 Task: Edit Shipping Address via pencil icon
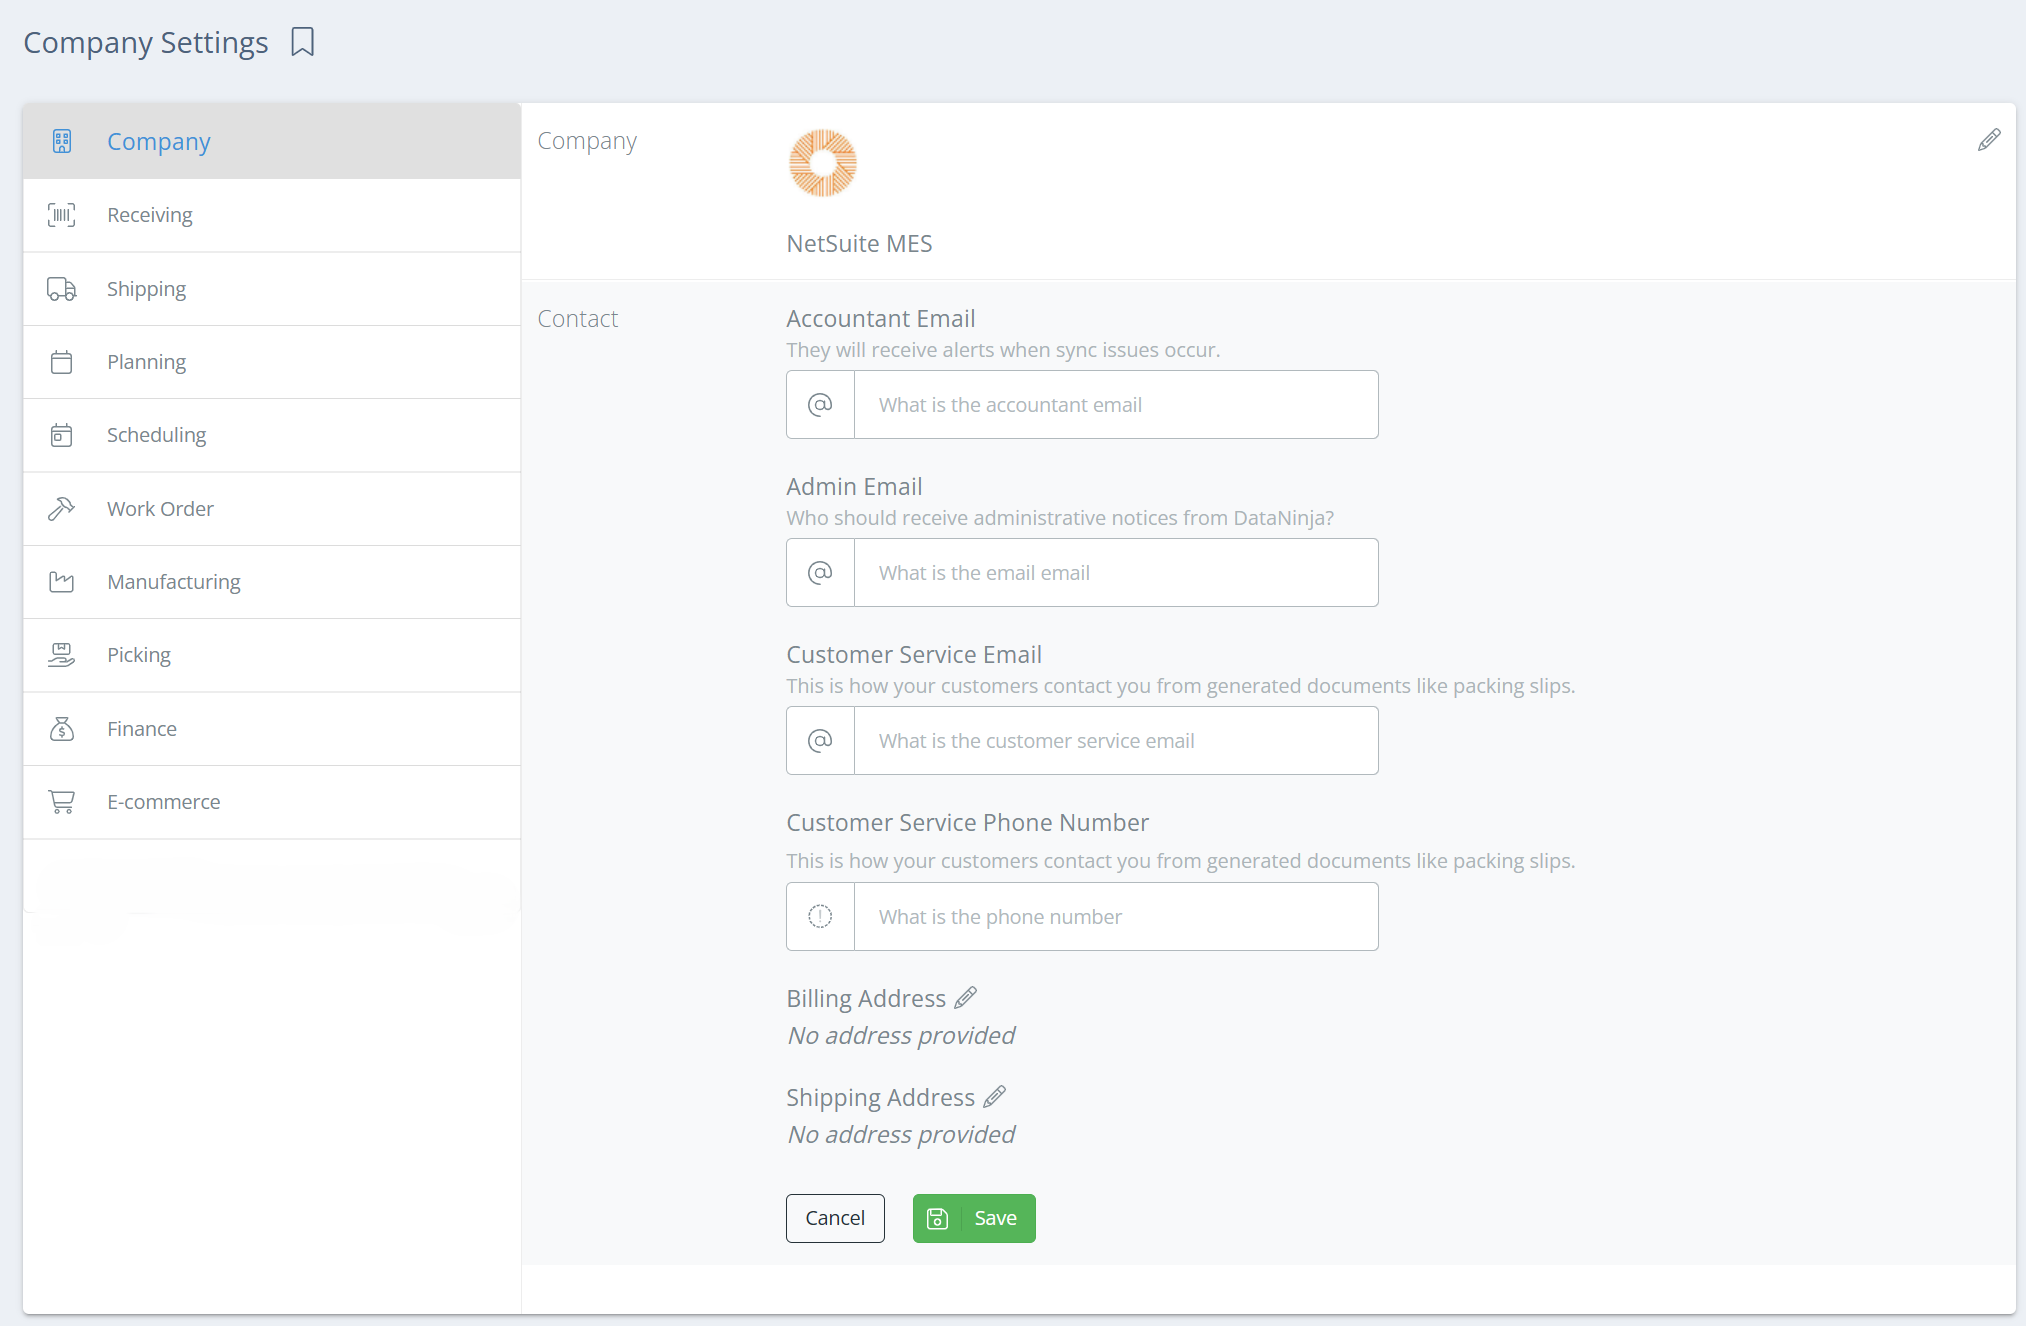[x=994, y=1097]
